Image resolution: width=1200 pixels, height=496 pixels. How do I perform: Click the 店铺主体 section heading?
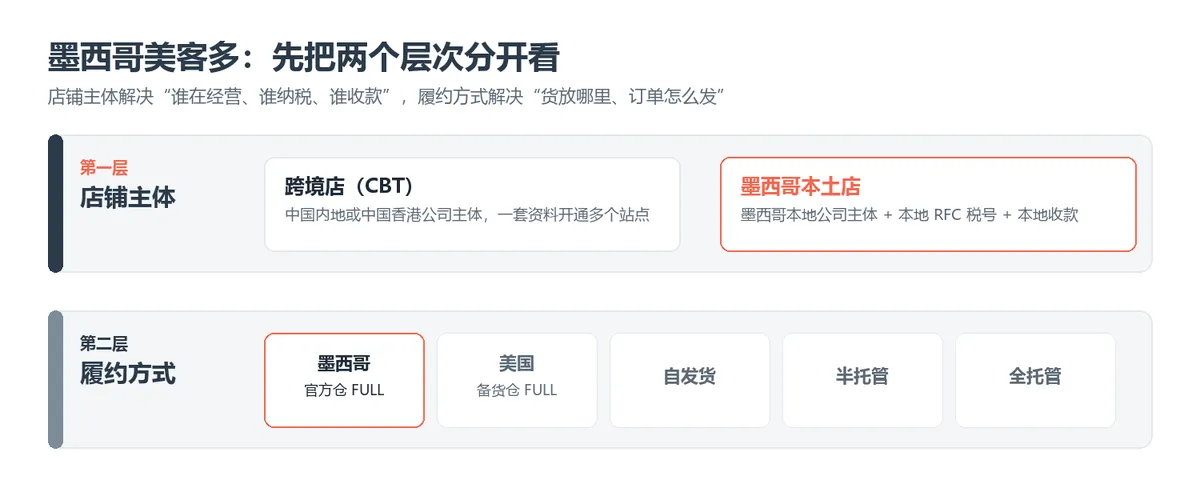click(x=128, y=197)
